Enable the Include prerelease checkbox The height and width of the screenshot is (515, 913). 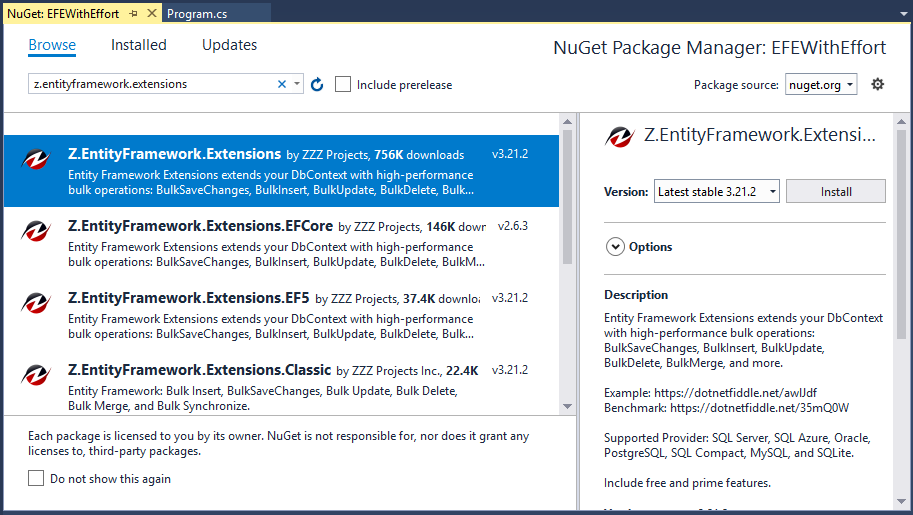point(343,84)
